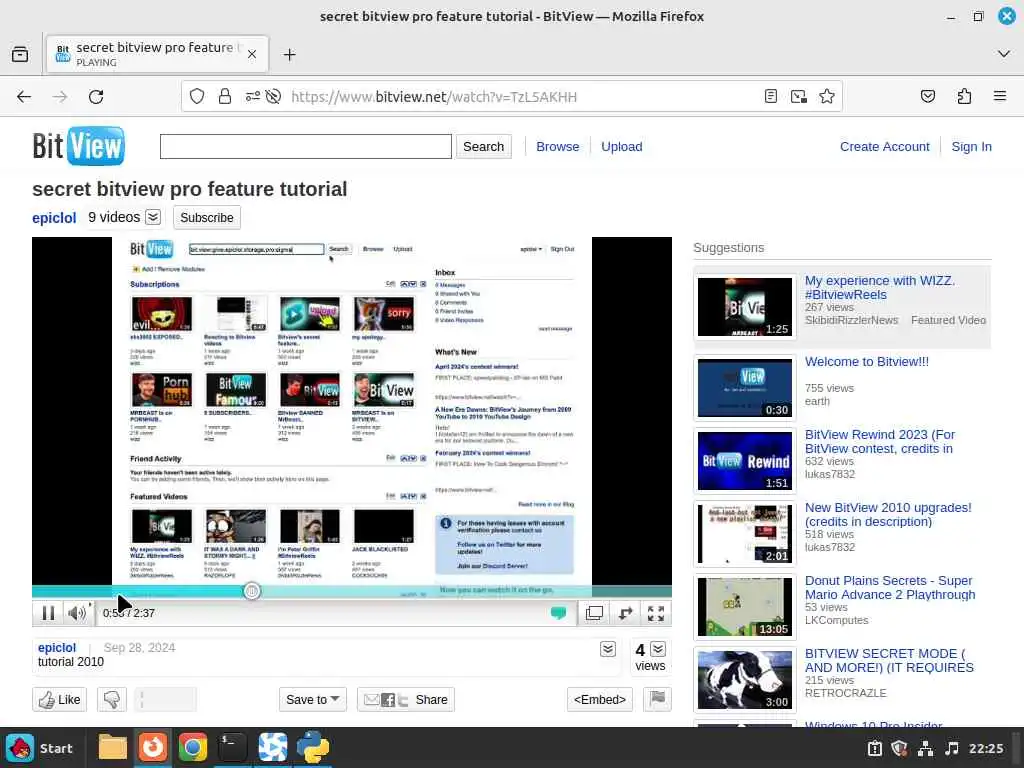Click the video progress slider handle
Screen dimensions: 1024x768
click(251, 591)
